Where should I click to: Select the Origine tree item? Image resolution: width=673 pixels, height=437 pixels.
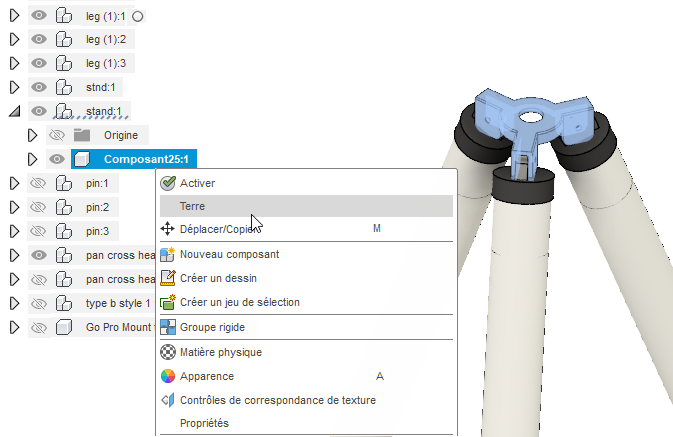click(121, 136)
